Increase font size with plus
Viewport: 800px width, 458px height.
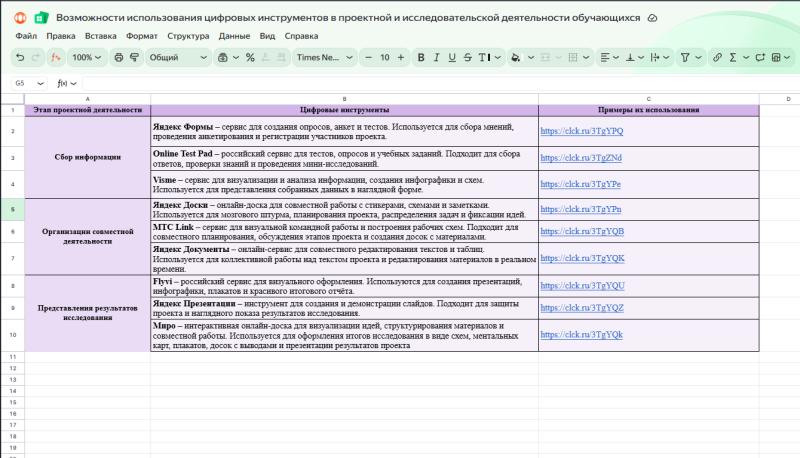(x=401, y=58)
